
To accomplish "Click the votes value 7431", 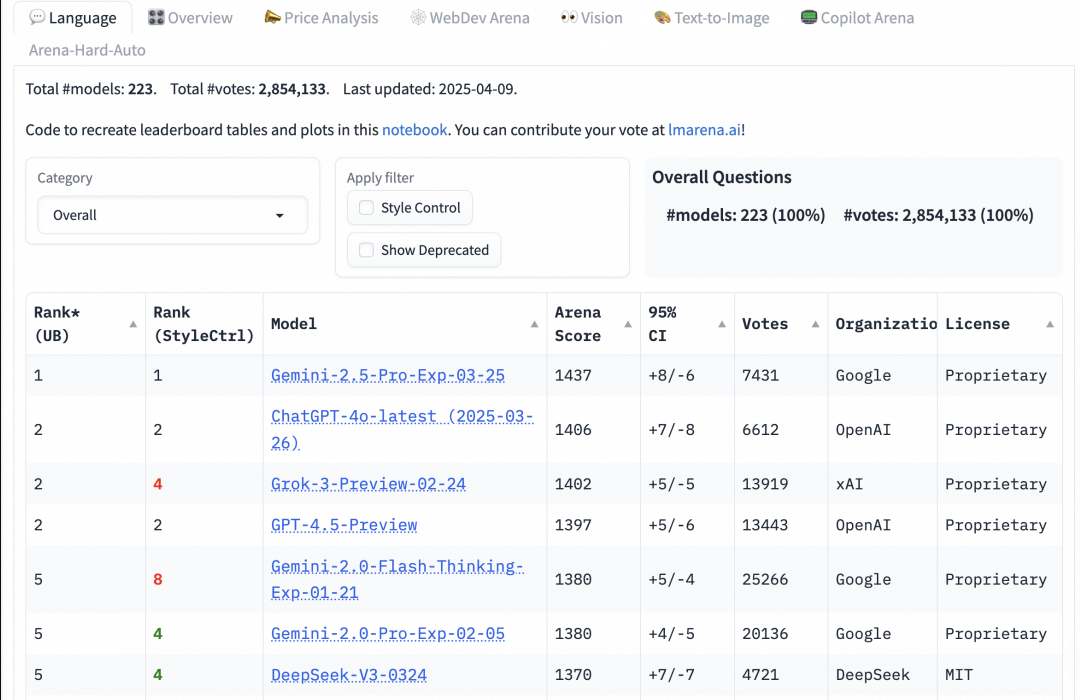I will pos(760,375).
